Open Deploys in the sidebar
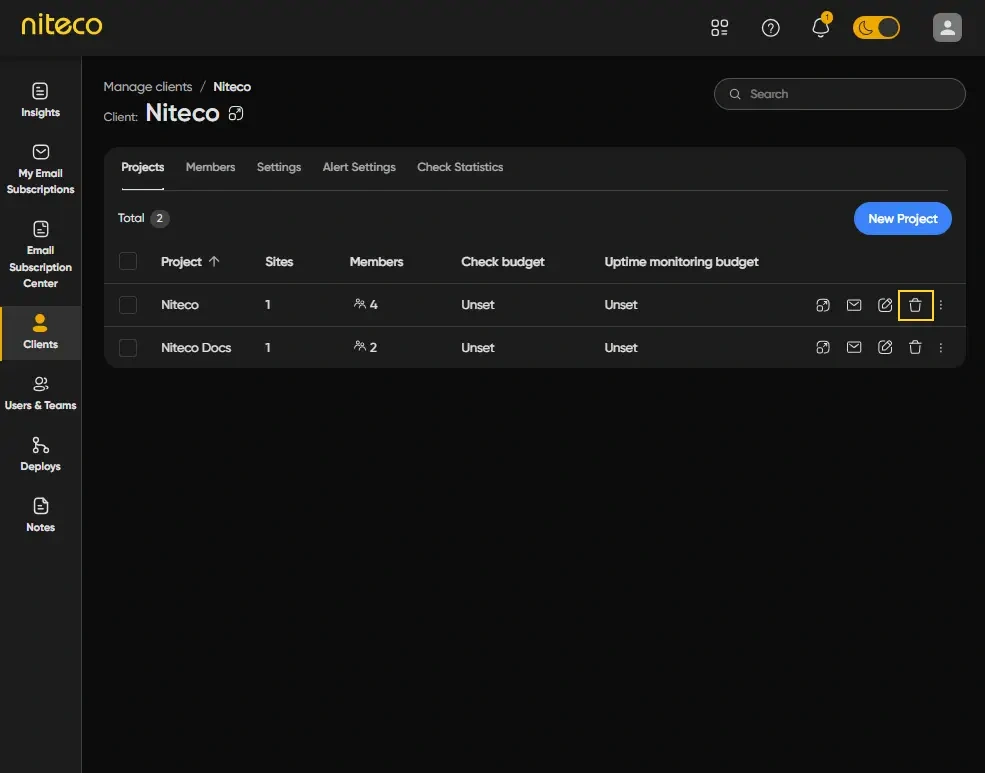985x773 pixels. [40, 455]
